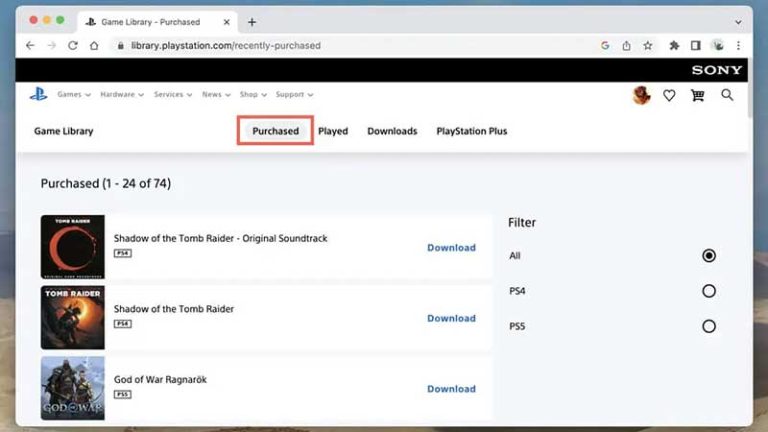The width and height of the screenshot is (768, 432).
Task: Open the Support dropdown menu
Action: pos(294,95)
